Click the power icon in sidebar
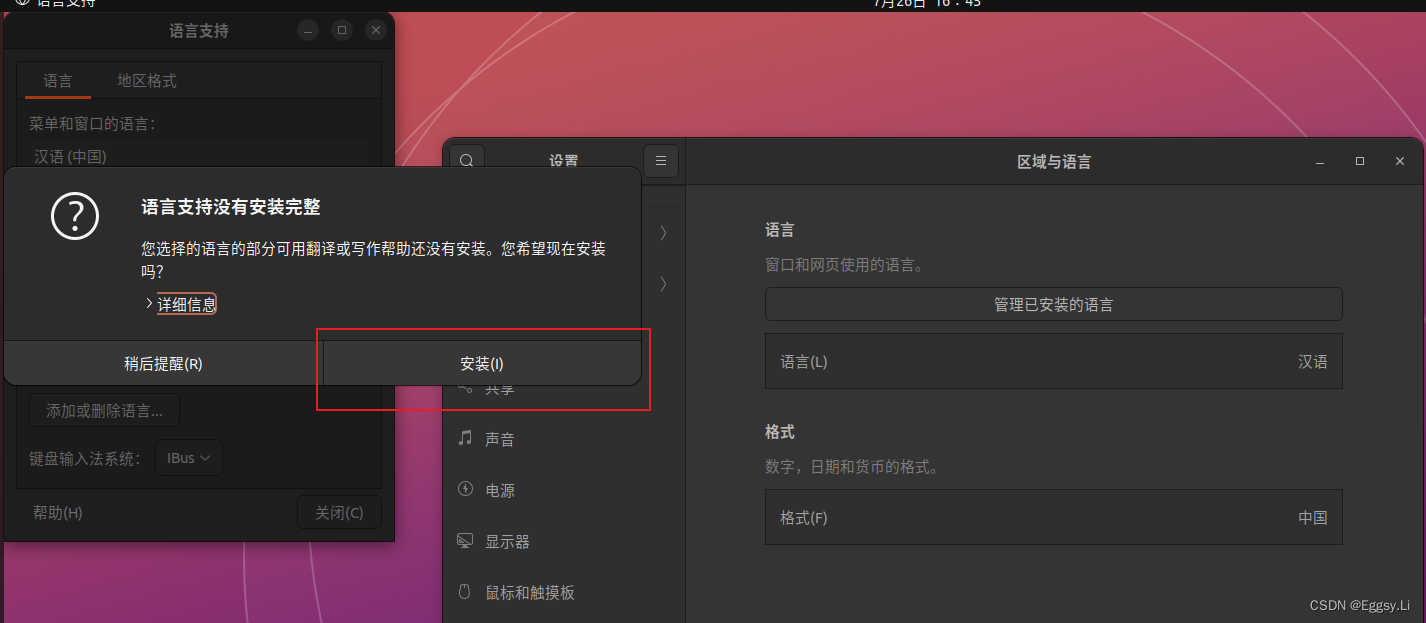1426x623 pixels. 464,489
